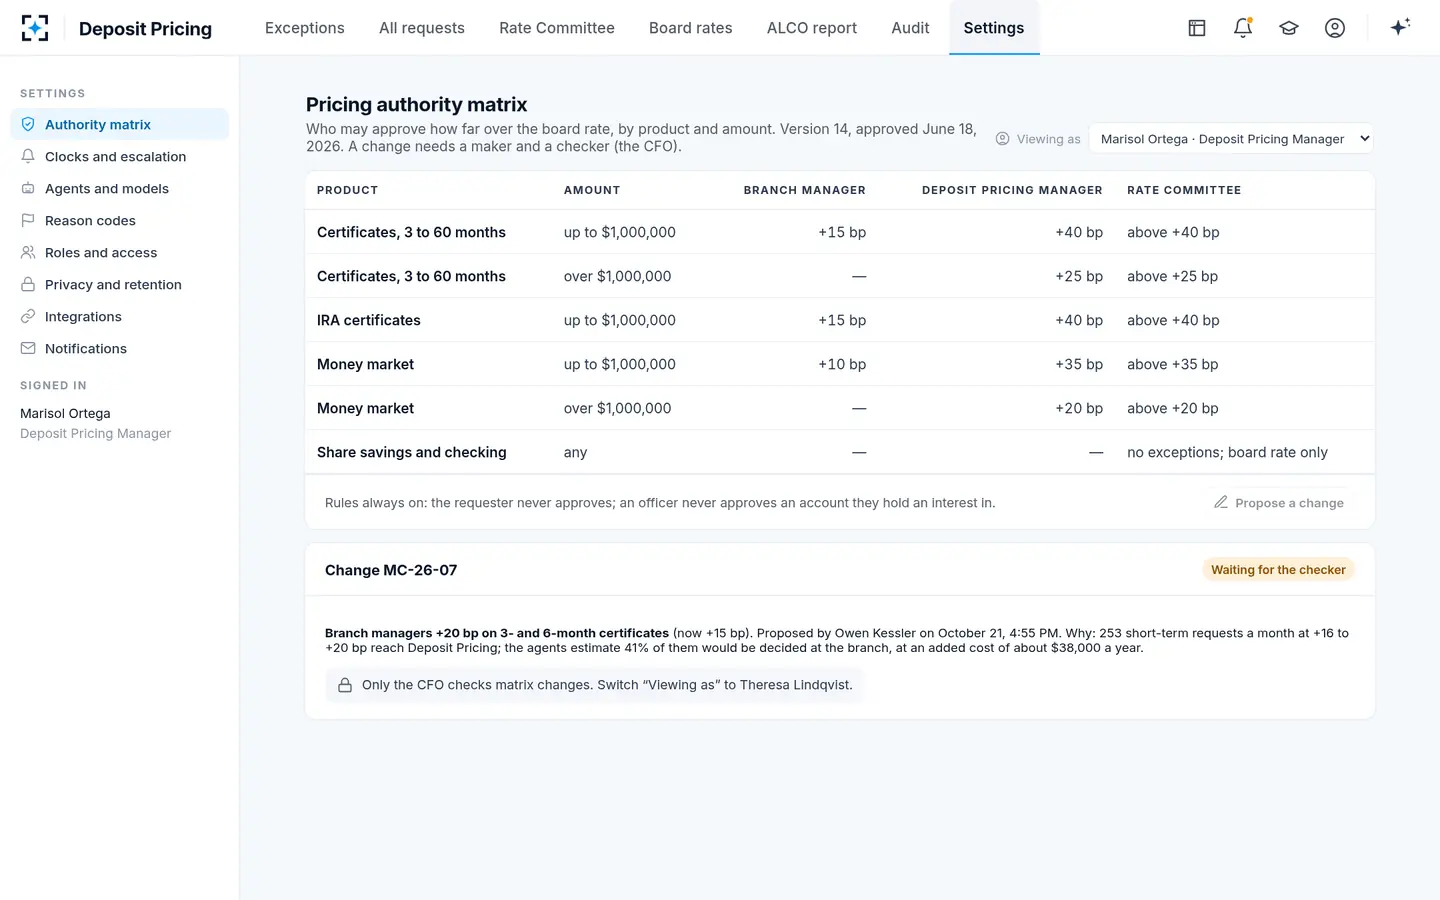Click the lock icon beside Privacy and retention
1440x900 pixels.
point(28,285)
